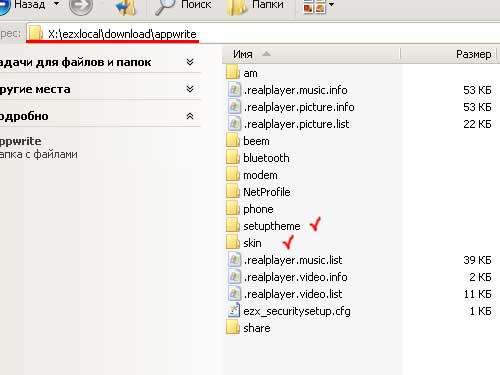Select the modem folder icon
500x375 pixels.
pos(233,175)
